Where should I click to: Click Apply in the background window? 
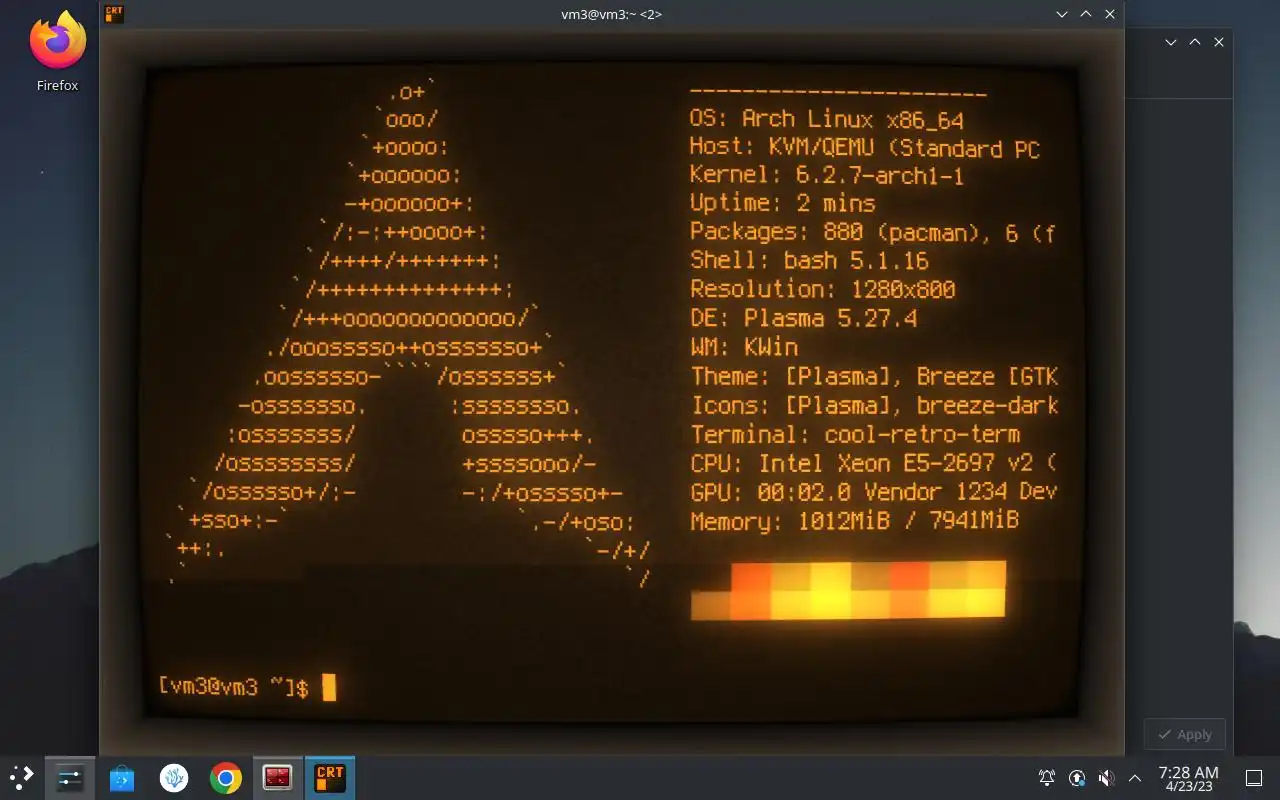[1184, 734]
